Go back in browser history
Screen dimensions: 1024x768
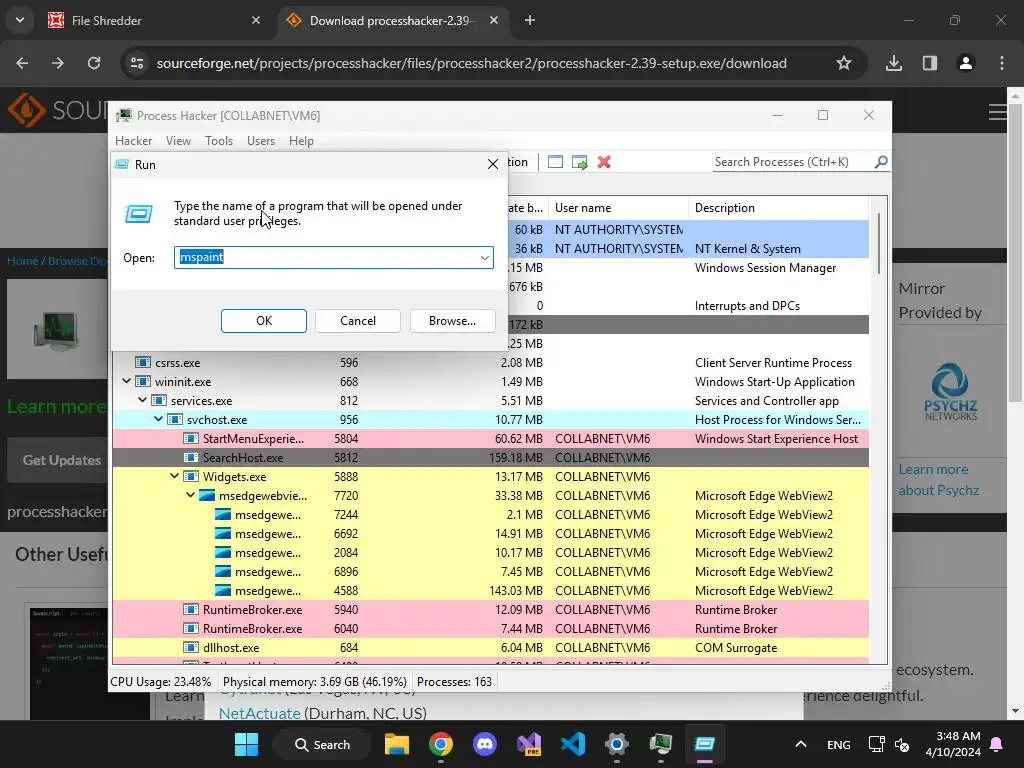(x=22, y=63)
